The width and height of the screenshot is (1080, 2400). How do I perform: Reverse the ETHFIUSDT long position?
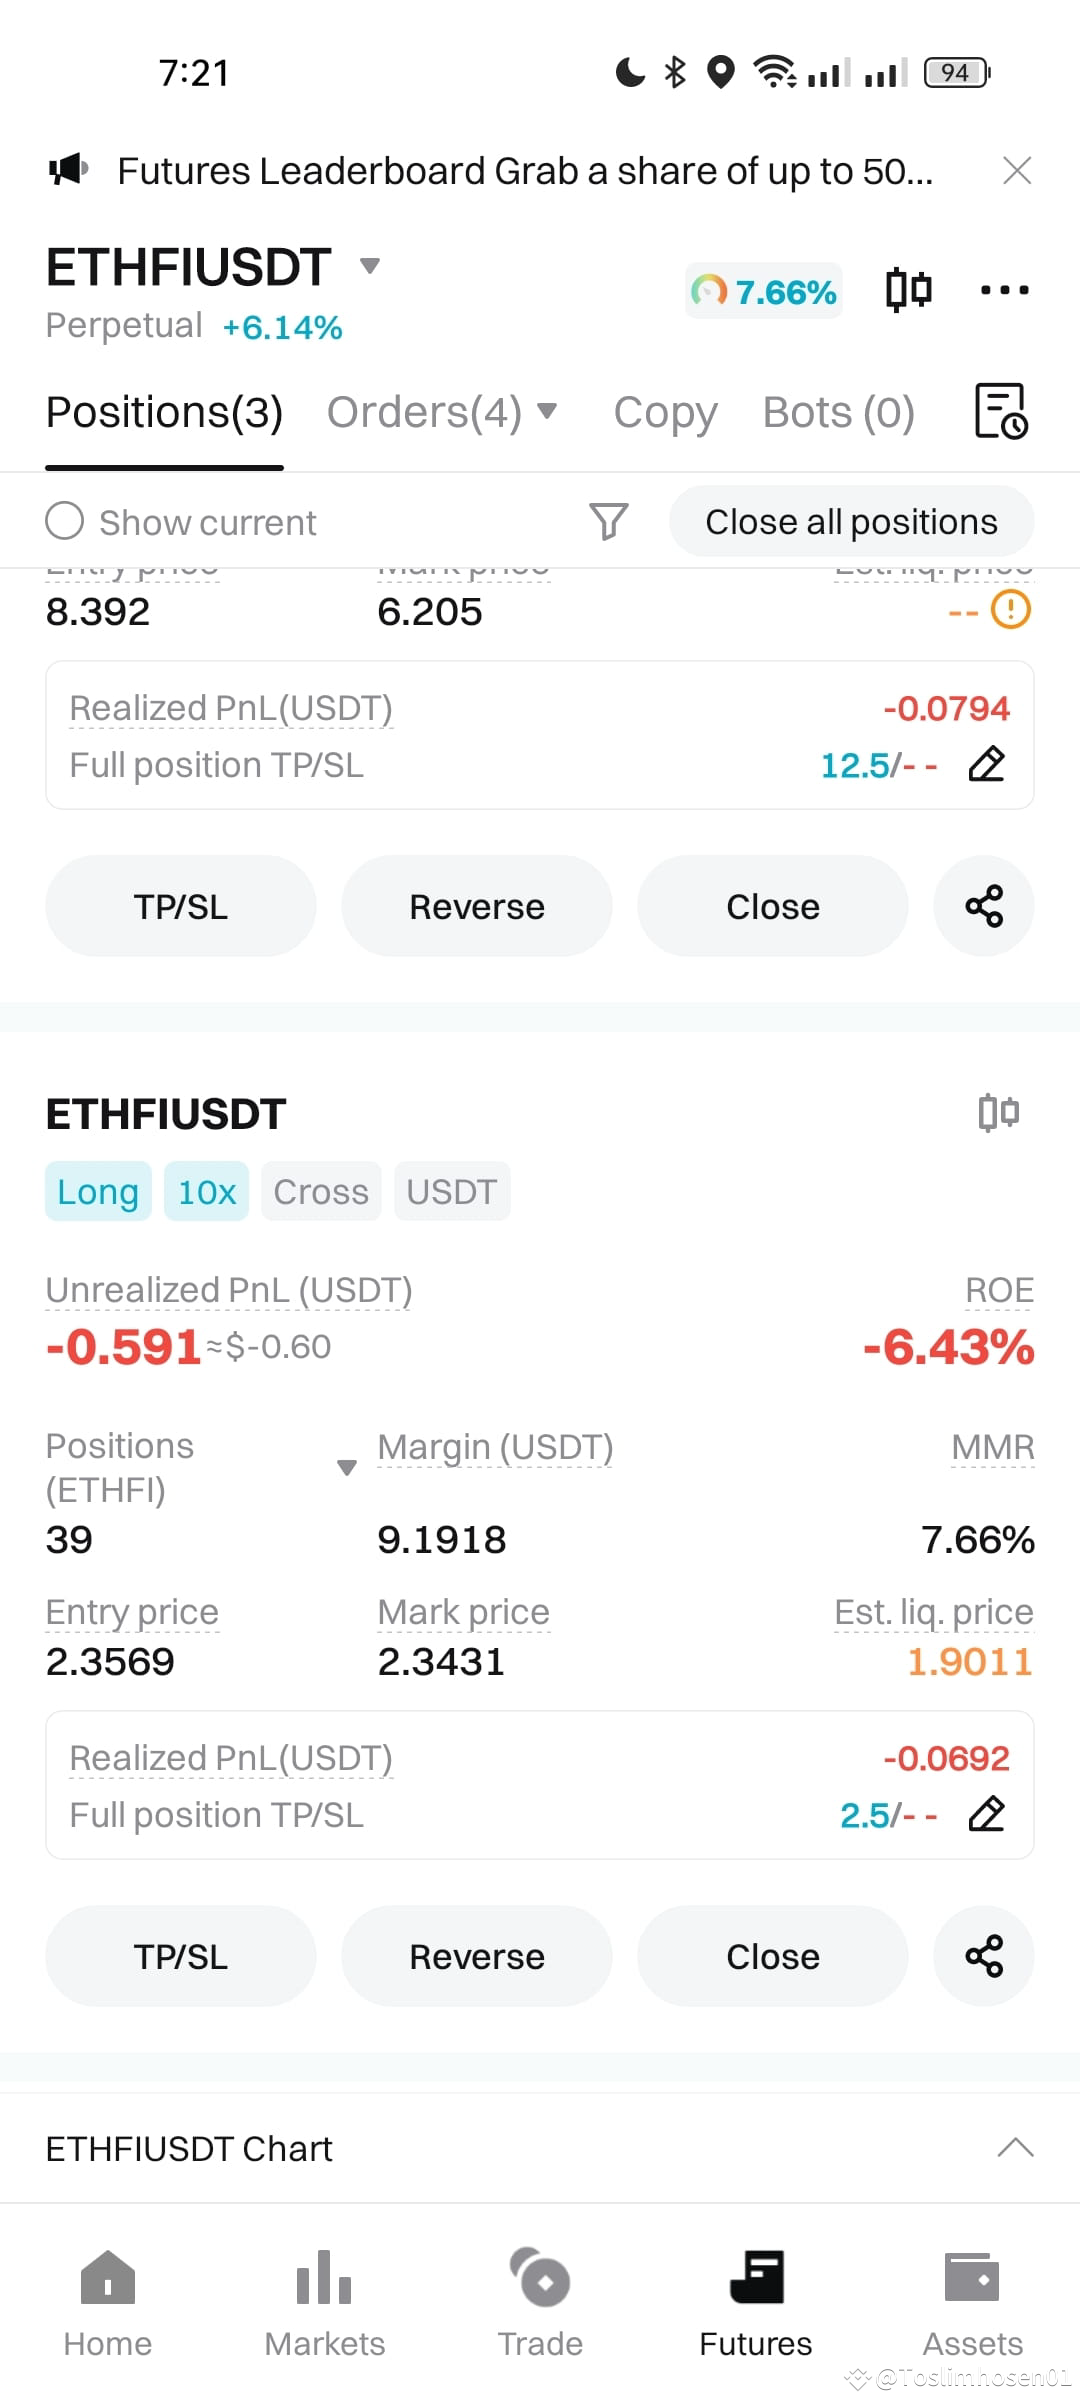477,1956
